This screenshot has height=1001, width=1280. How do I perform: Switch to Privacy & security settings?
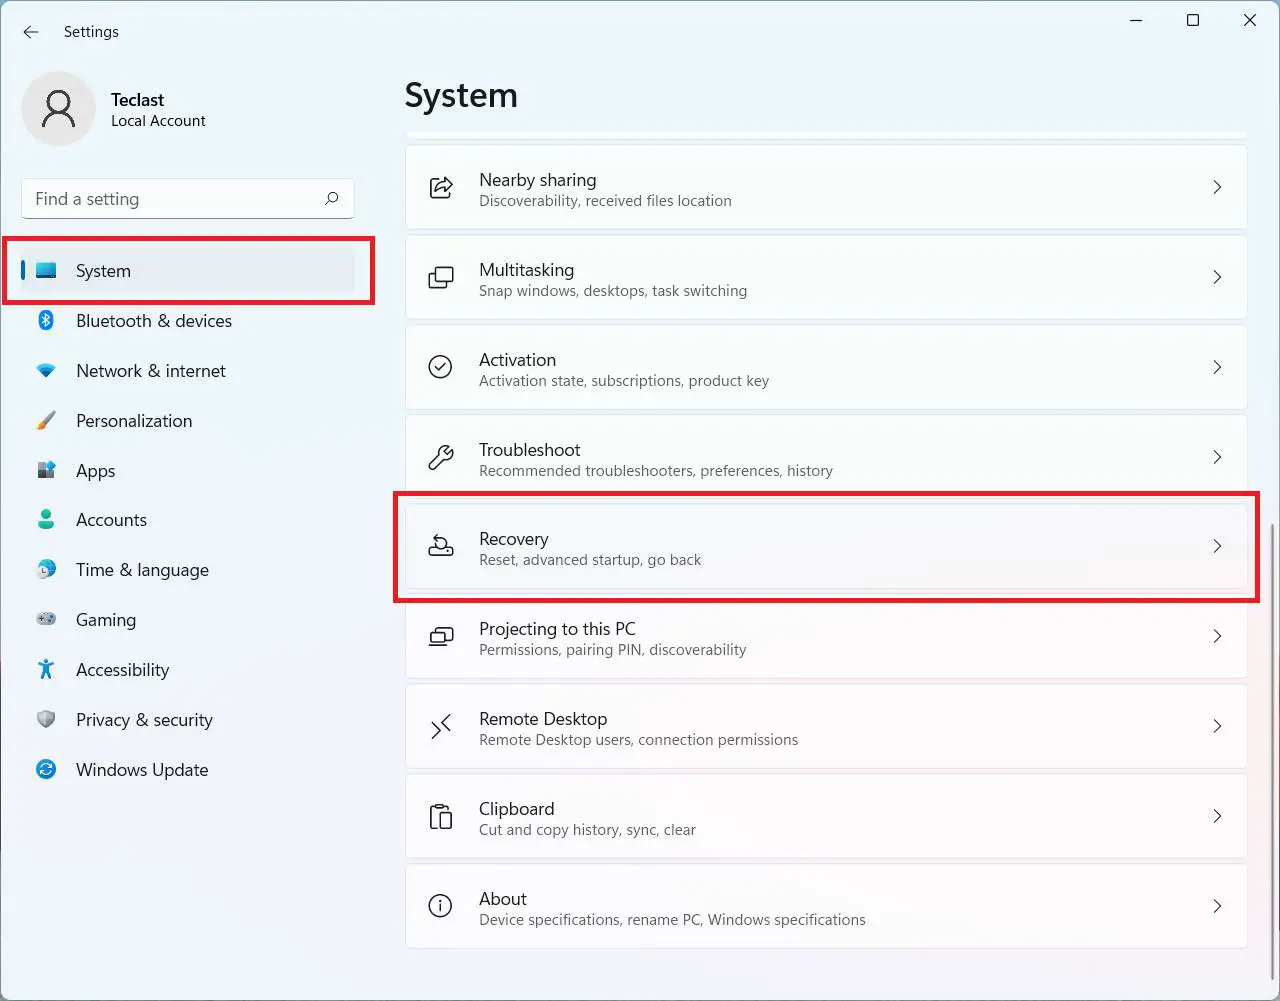144,719
